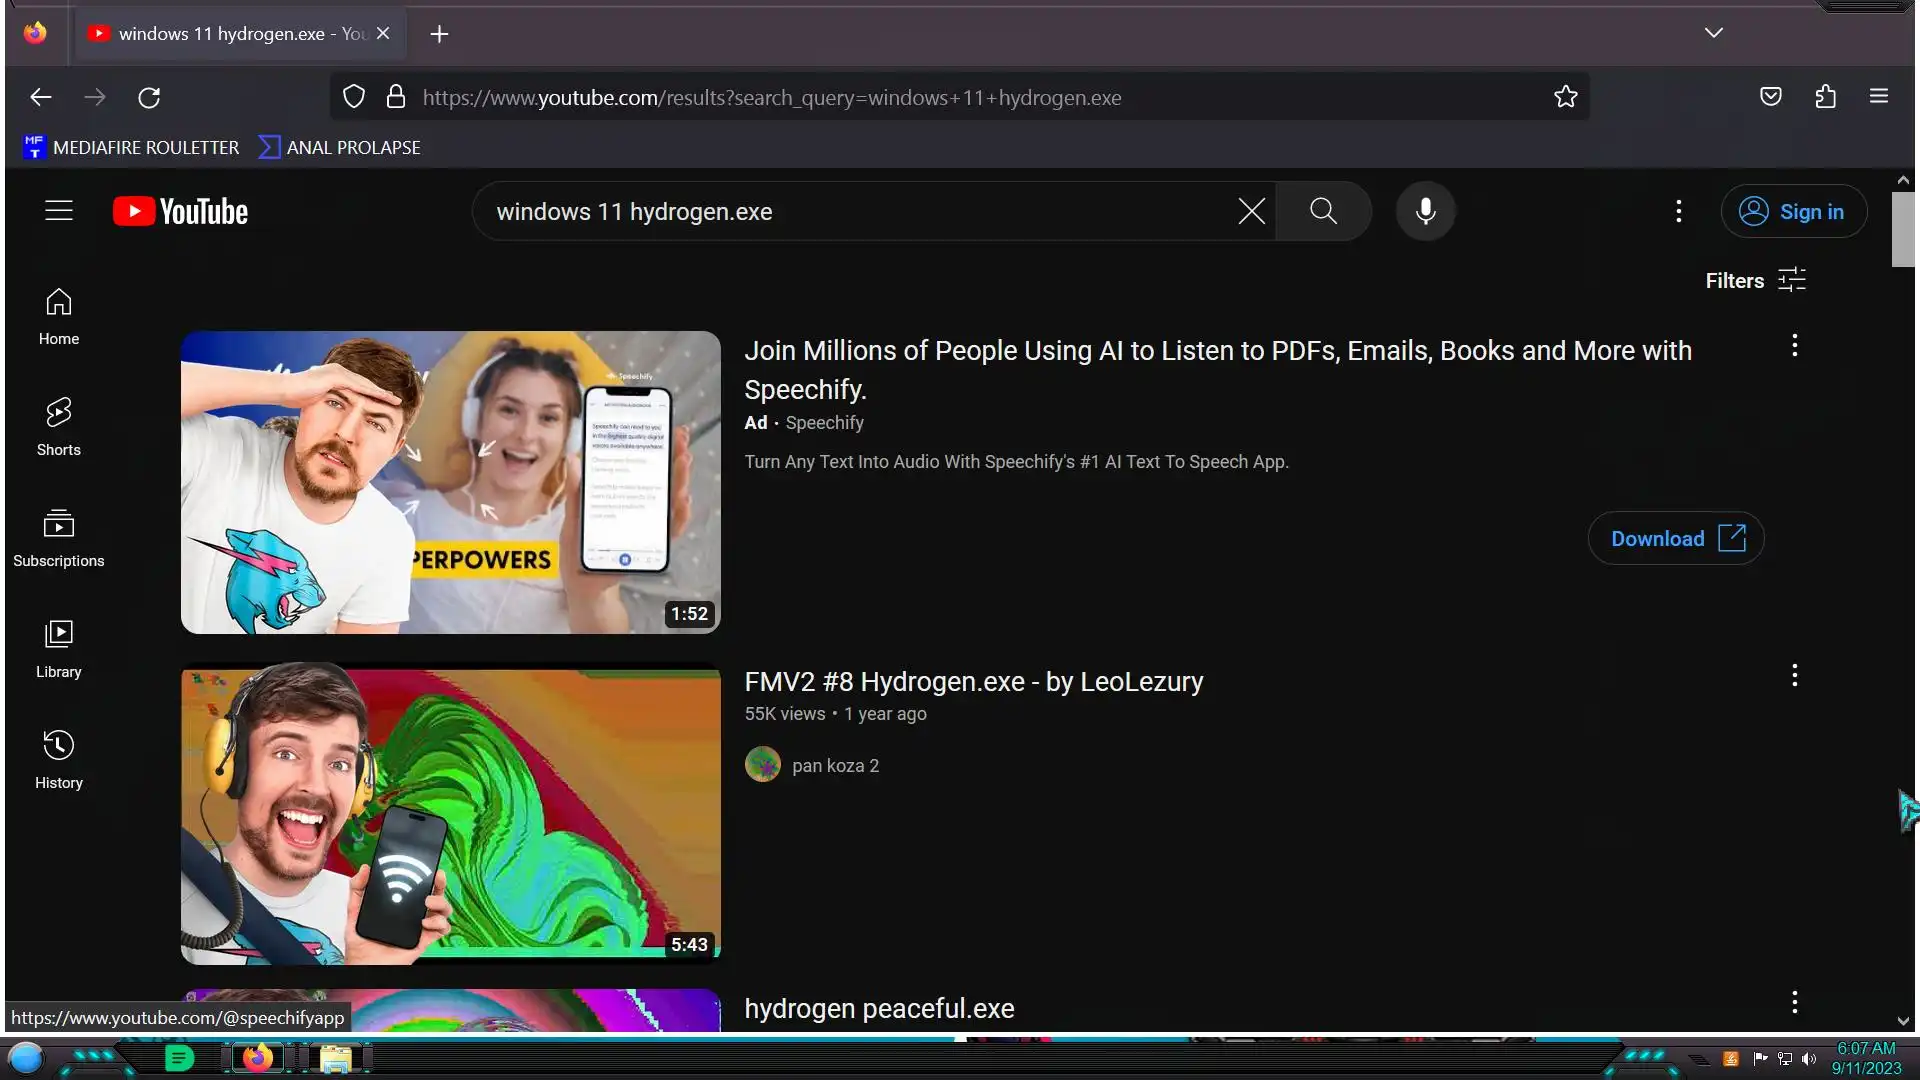The width and height of the screenshot is (1920, 1080).
Task: Open Subscriptions in sidebar
Action: tap(59, 538)
